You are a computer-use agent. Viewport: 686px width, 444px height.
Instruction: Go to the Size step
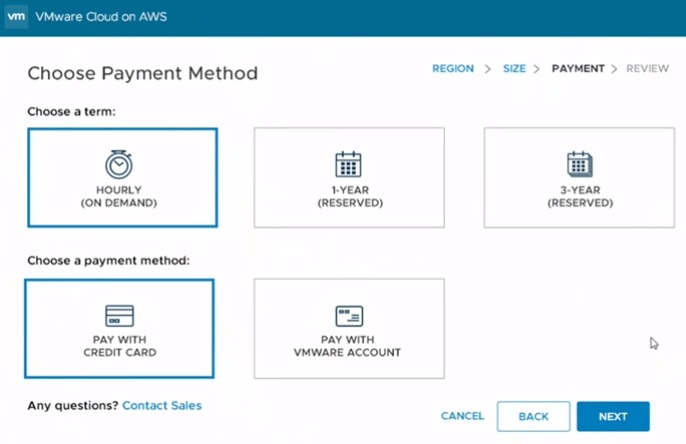click(x=514, y=69)
